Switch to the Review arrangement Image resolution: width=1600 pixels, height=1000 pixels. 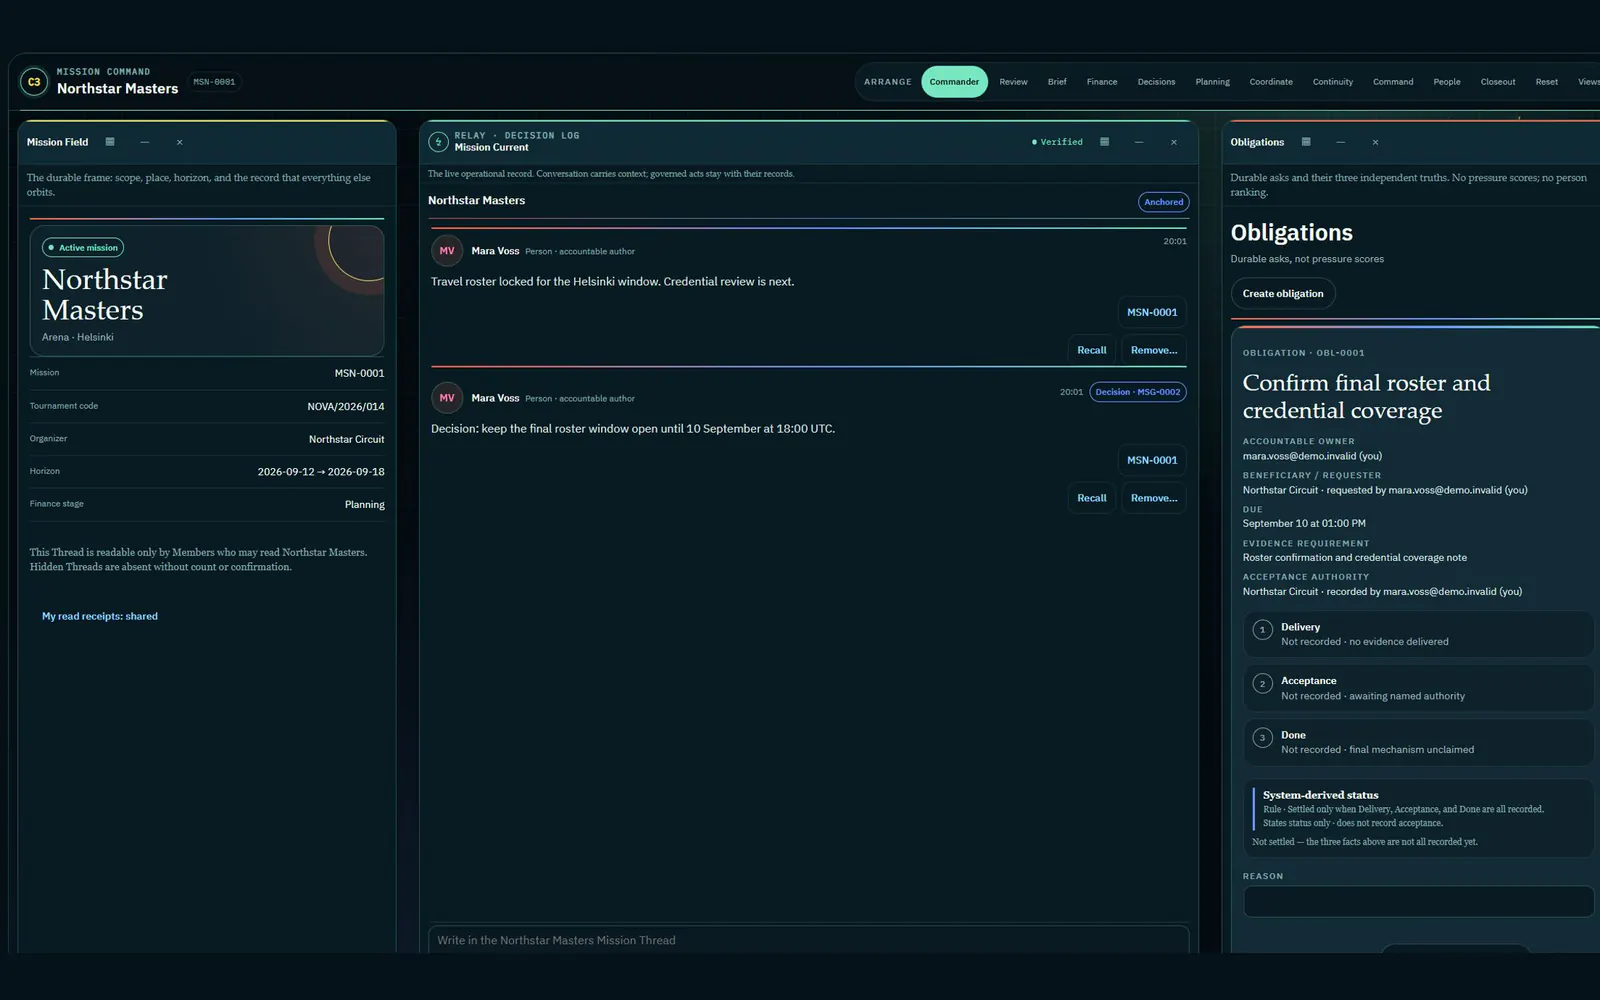[1013, 82]
